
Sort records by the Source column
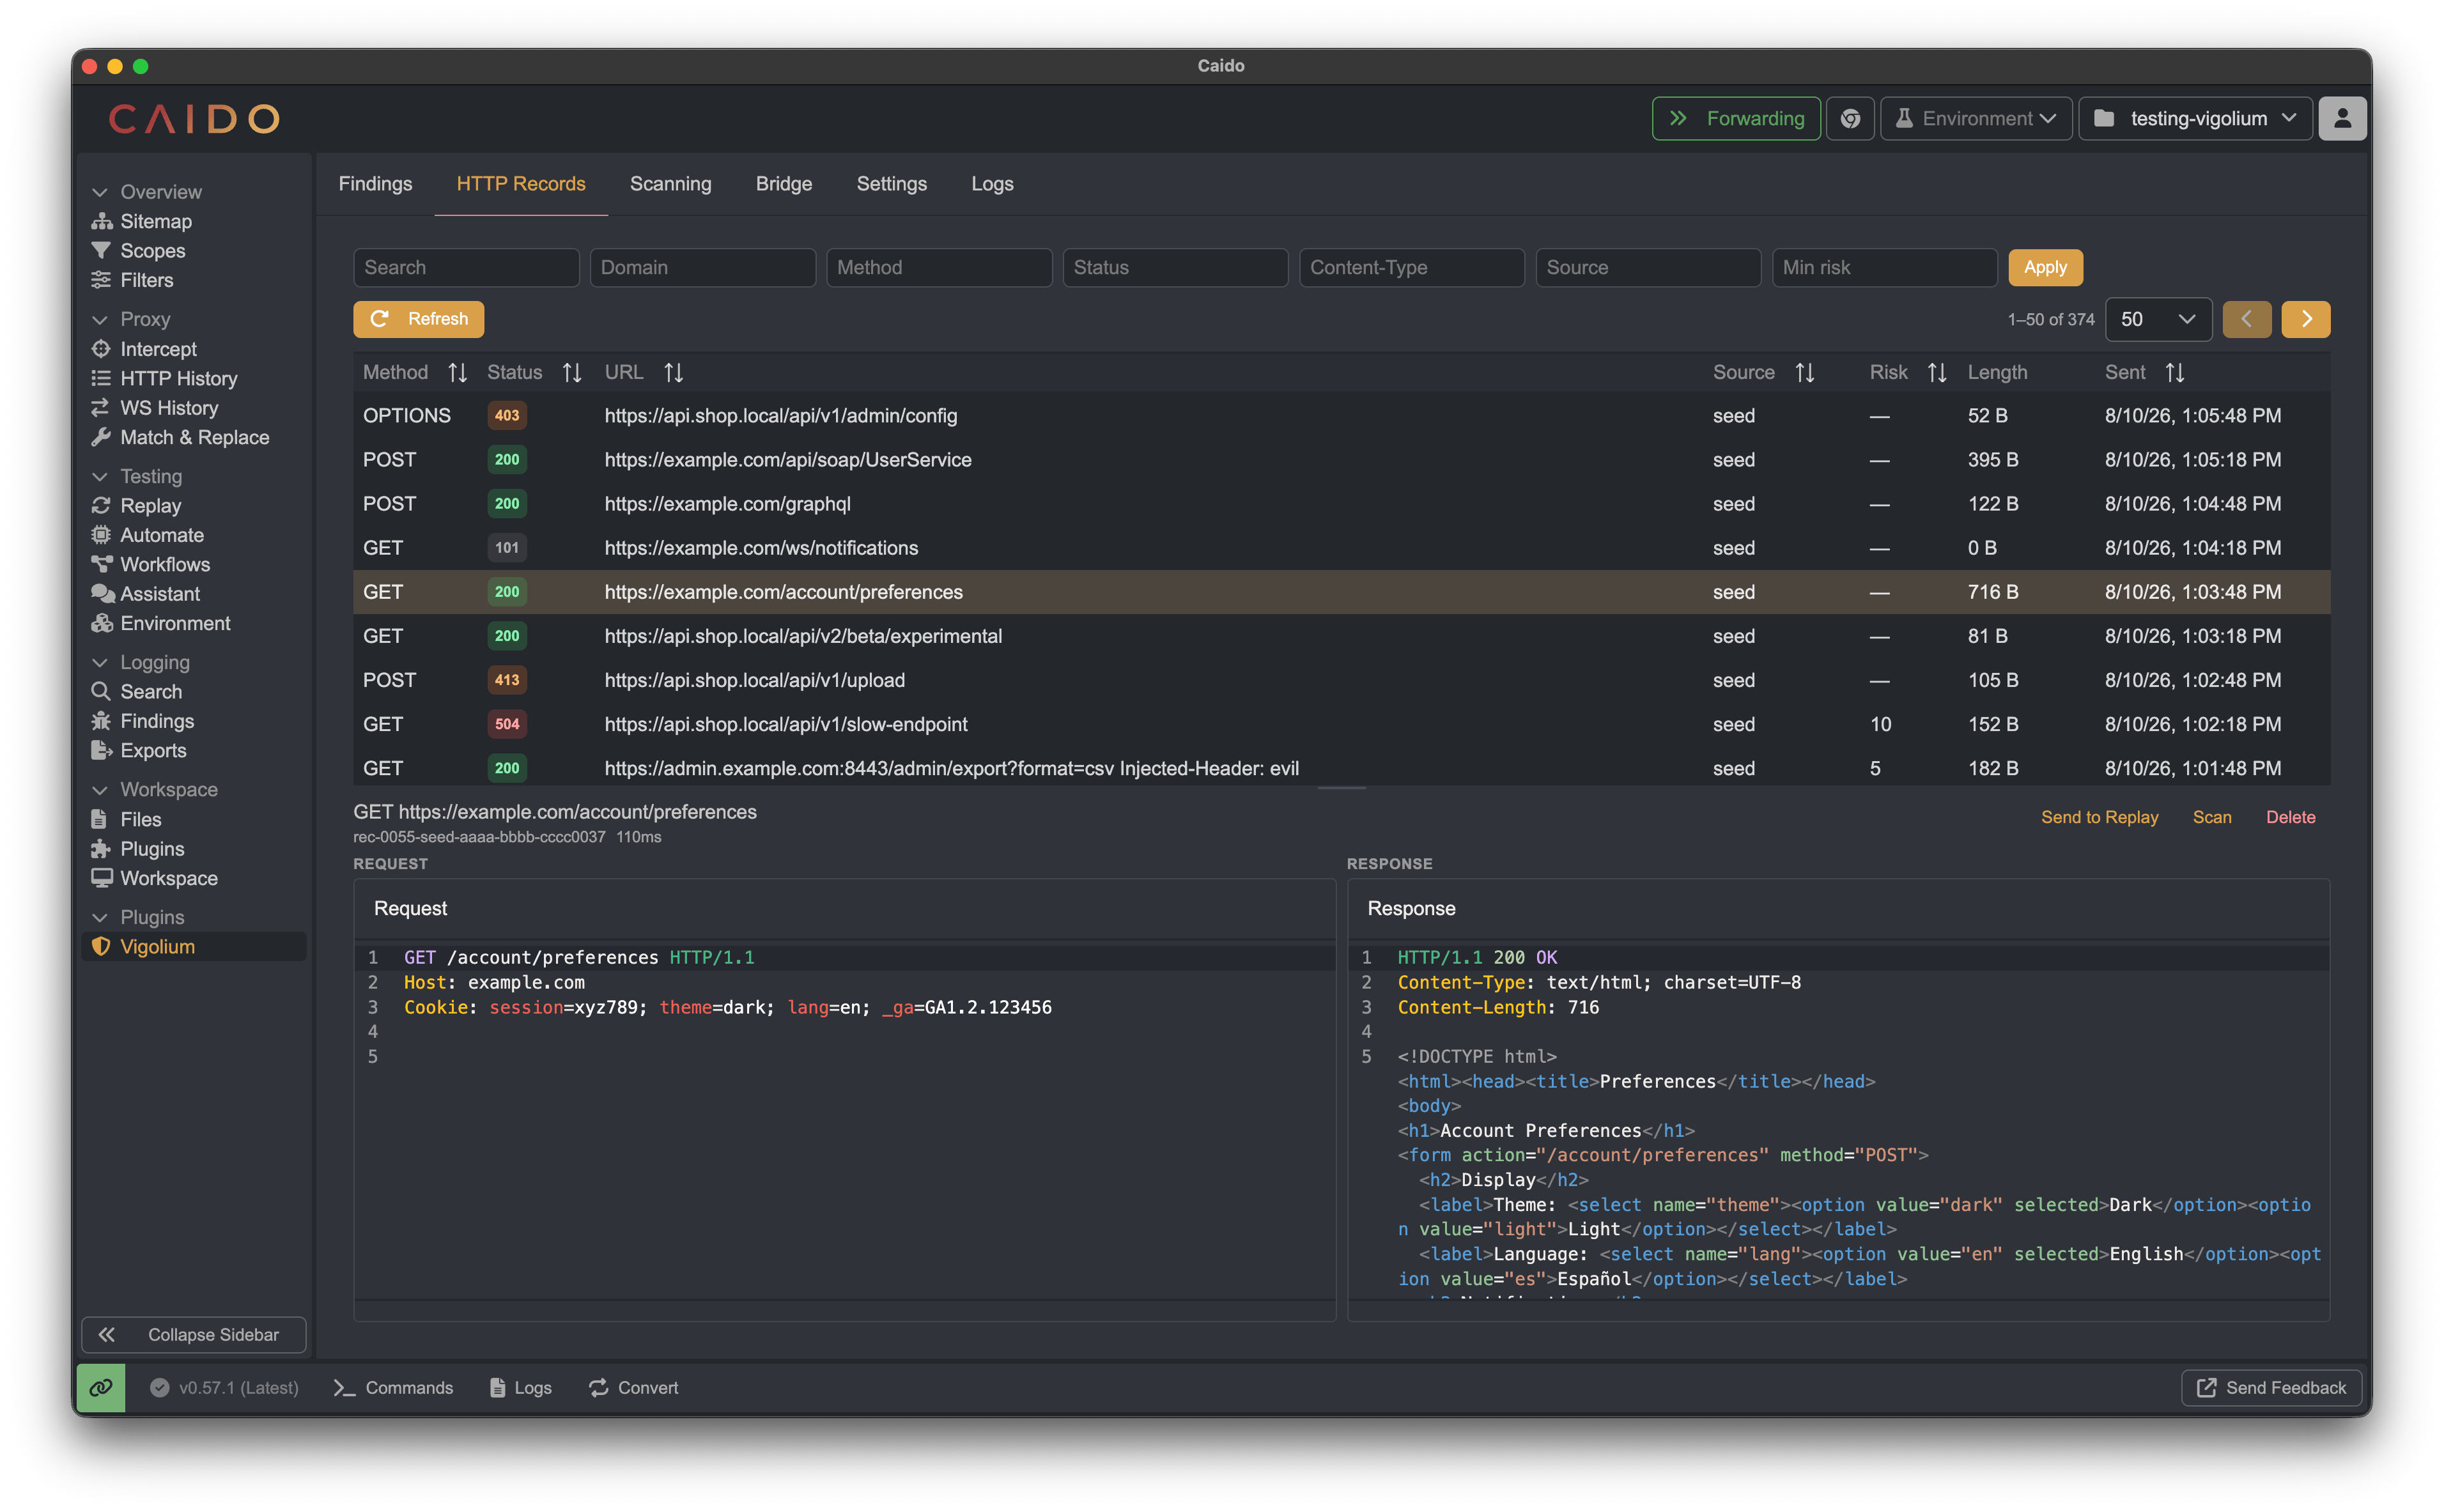[1805, 373]
